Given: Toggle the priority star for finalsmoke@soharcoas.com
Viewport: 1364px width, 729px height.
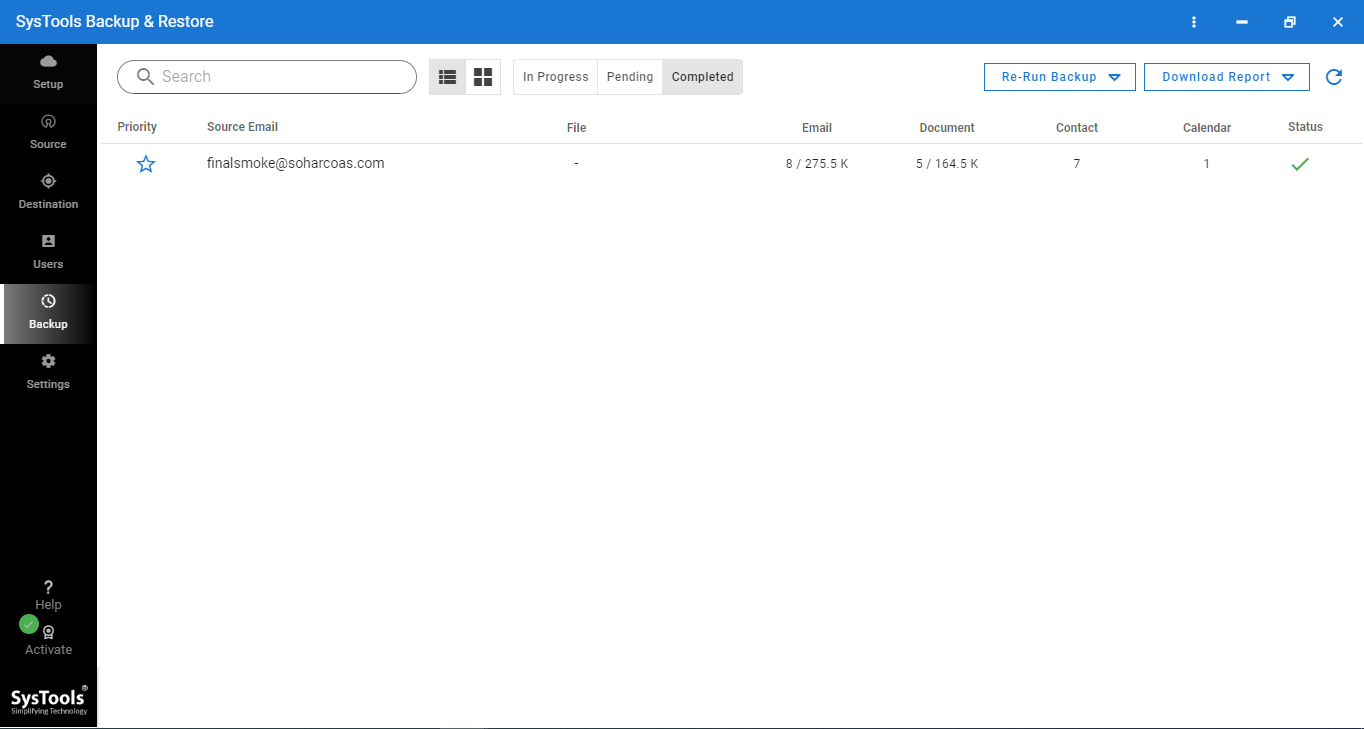Looking at the screenshot, I should (145, 163).
